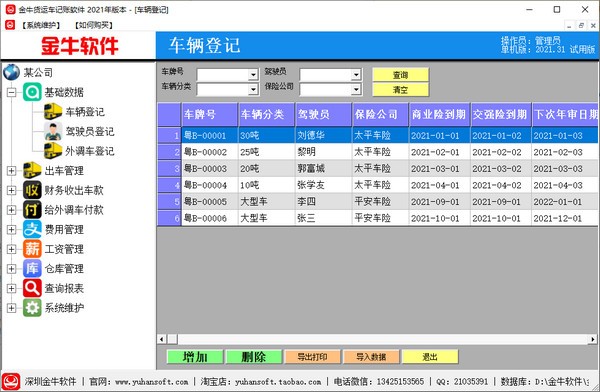Viewport: 600px width, 392px height.
Task: Open 驾驶员登记 in the sidebar tree
Action: point(90,131)
